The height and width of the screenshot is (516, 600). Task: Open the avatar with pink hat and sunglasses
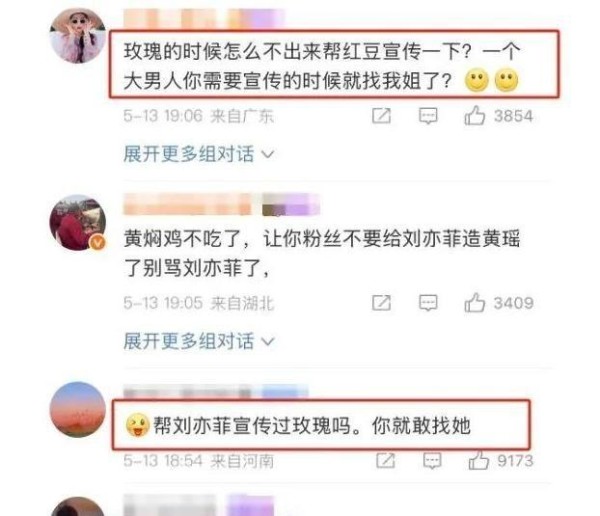[78, 35]
